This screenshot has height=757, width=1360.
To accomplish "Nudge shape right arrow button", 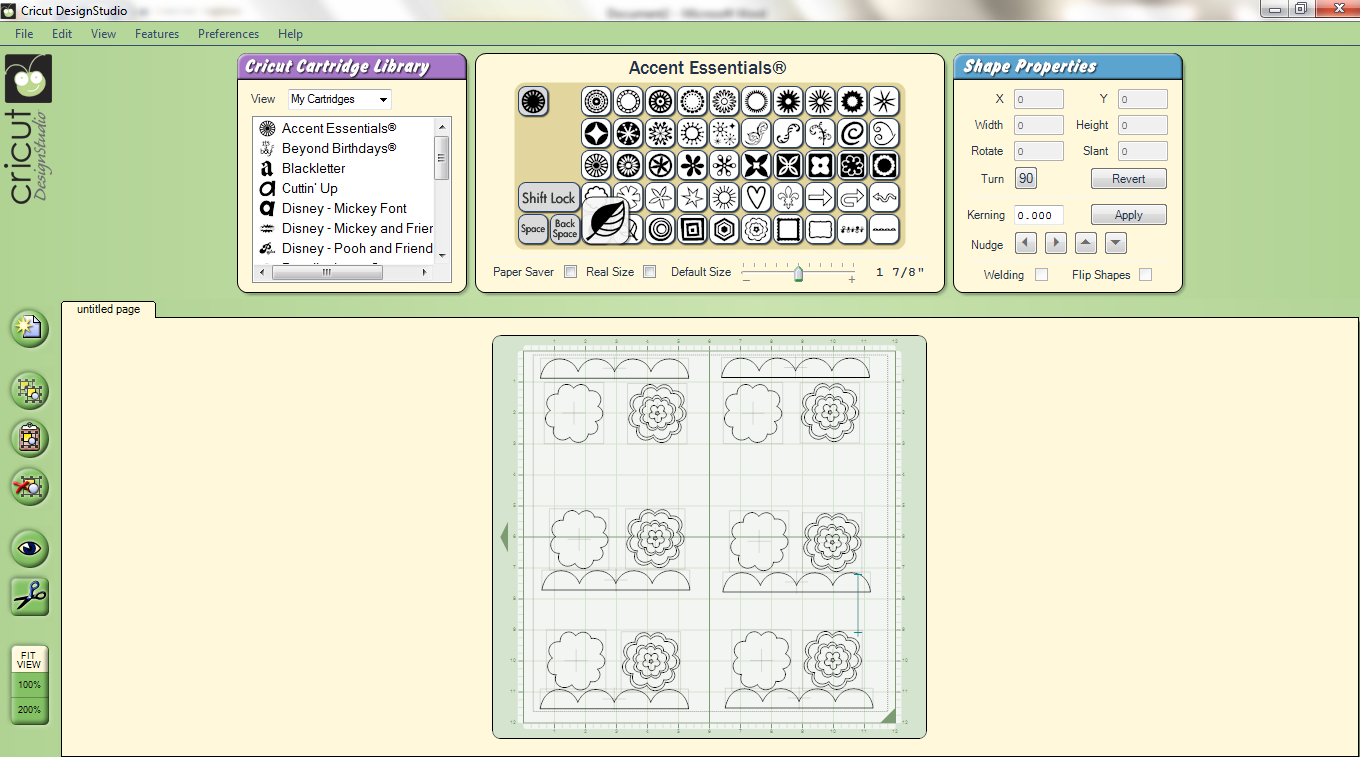I will tap(1056, 242).
